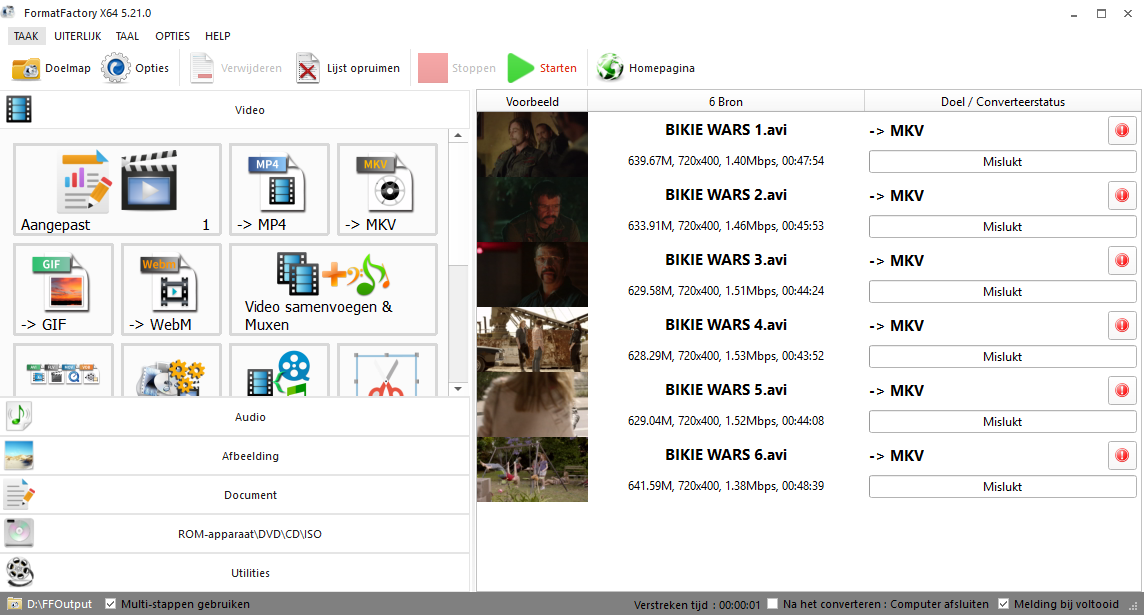Click the red status icon for BIKIE WARS 4.avi
Viewport: 1144px width, 615px height.
[x=1122, y=325]
